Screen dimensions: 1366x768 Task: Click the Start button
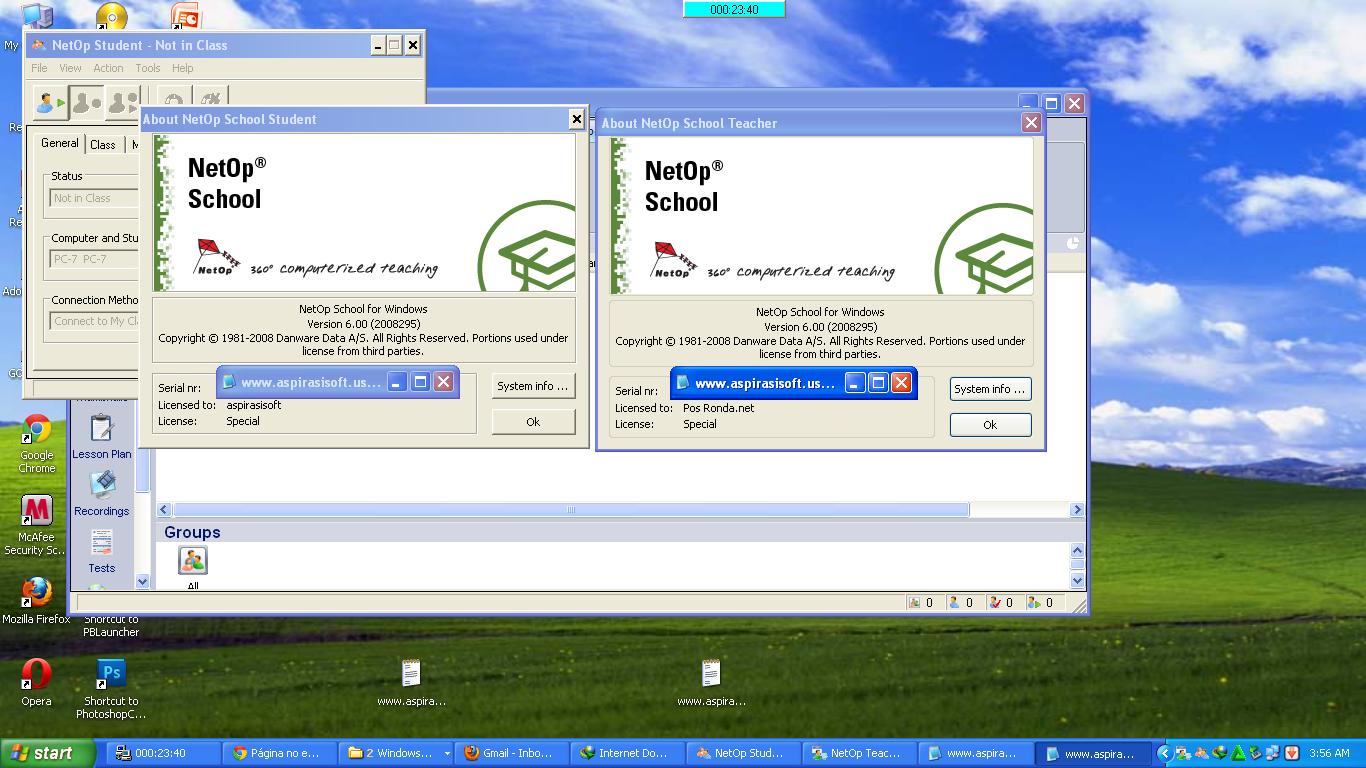pyautogui.click(x=48, y=754)
